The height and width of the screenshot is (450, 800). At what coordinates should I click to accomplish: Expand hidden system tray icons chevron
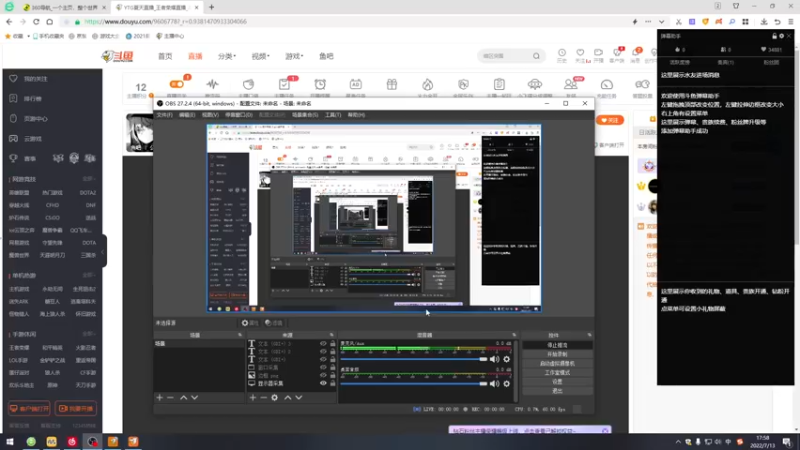click(678, 442)
